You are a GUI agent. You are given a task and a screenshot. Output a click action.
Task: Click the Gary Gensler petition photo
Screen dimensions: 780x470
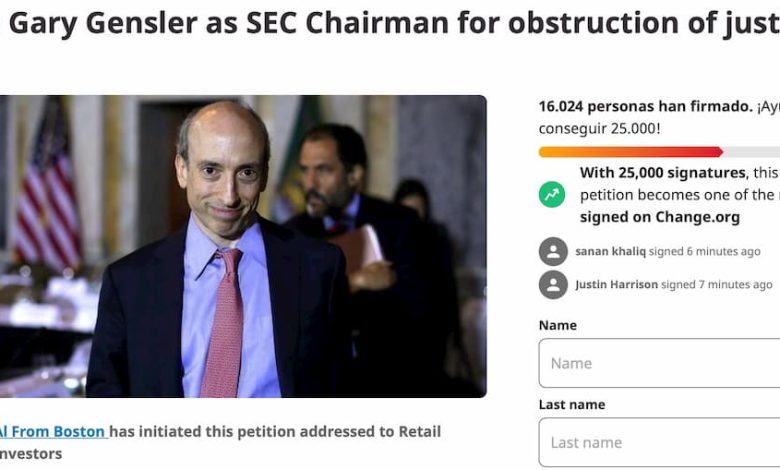point(243,246)
